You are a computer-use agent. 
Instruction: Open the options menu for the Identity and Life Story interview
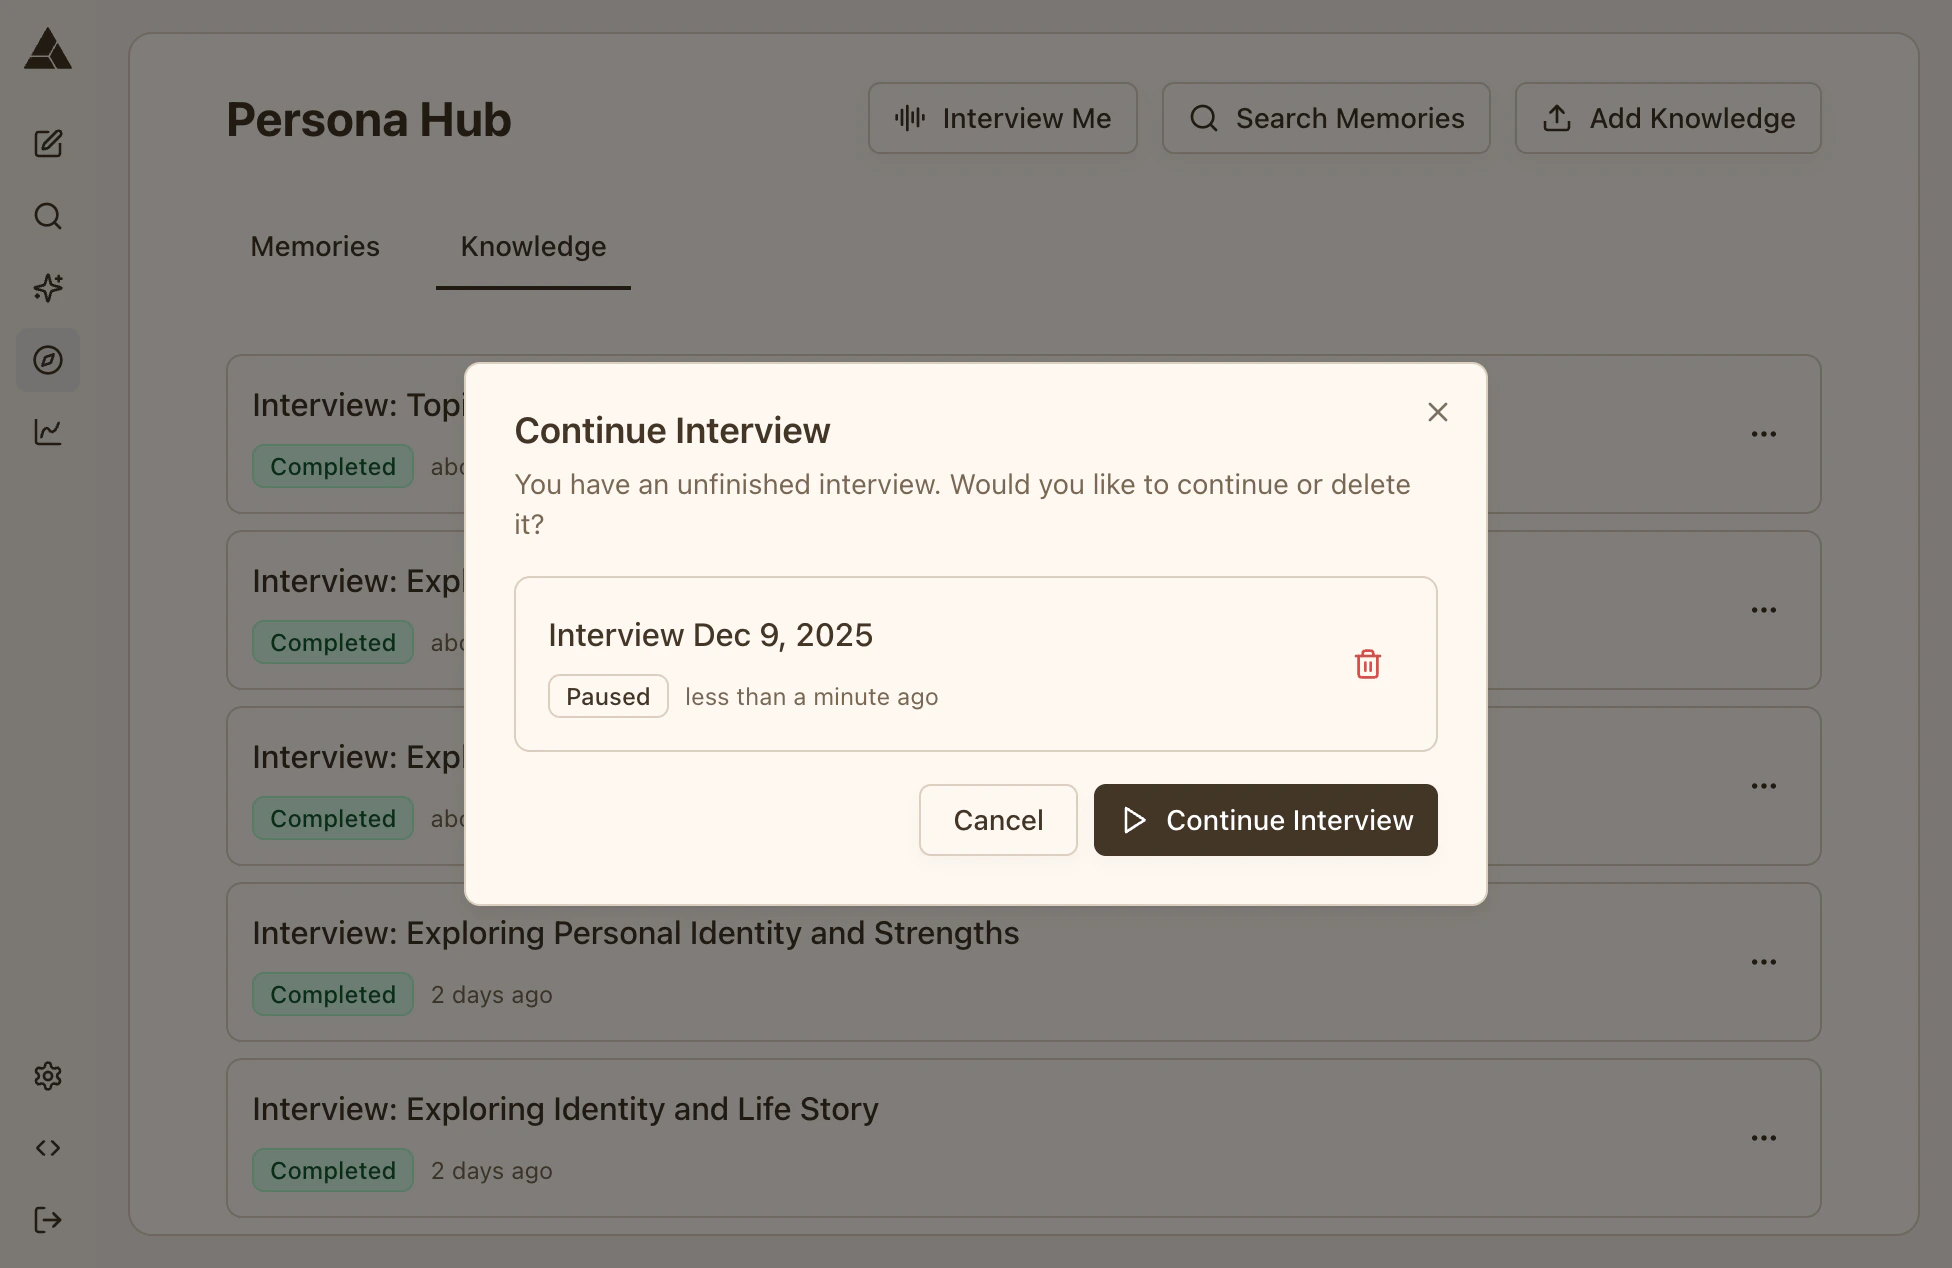click(x=1763, y=1138)
